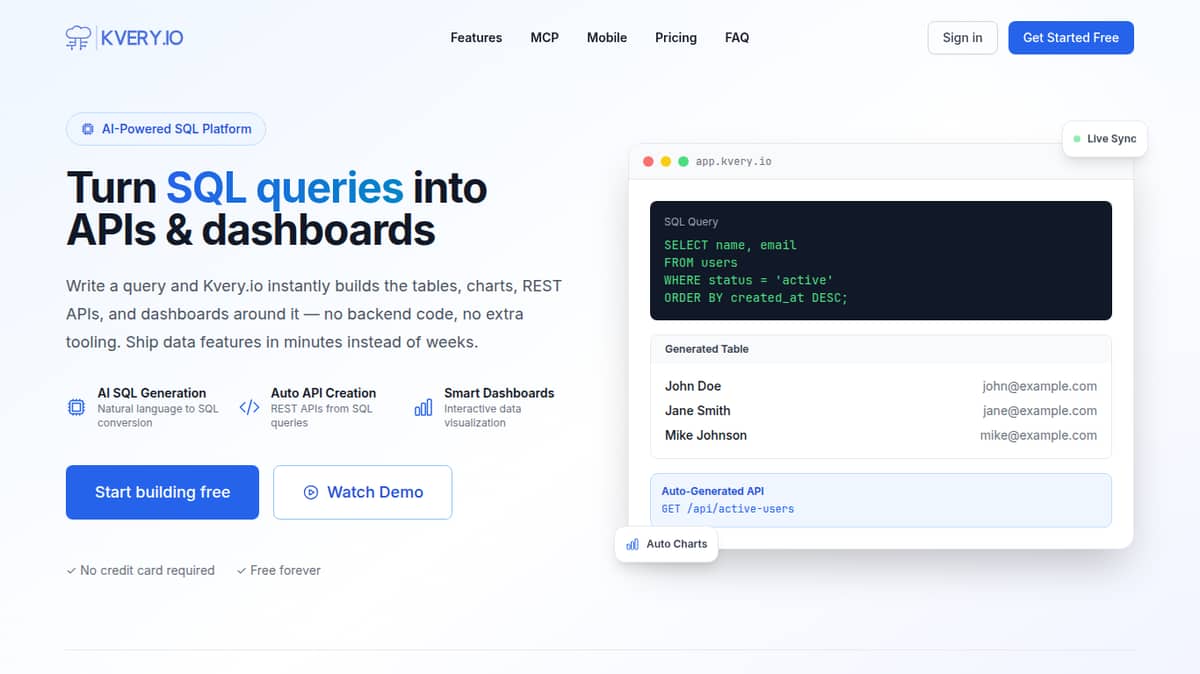Click the Natural language to SQL conversion text
The height and width of the screenshot is (674, 1200).
coord(157,416)
